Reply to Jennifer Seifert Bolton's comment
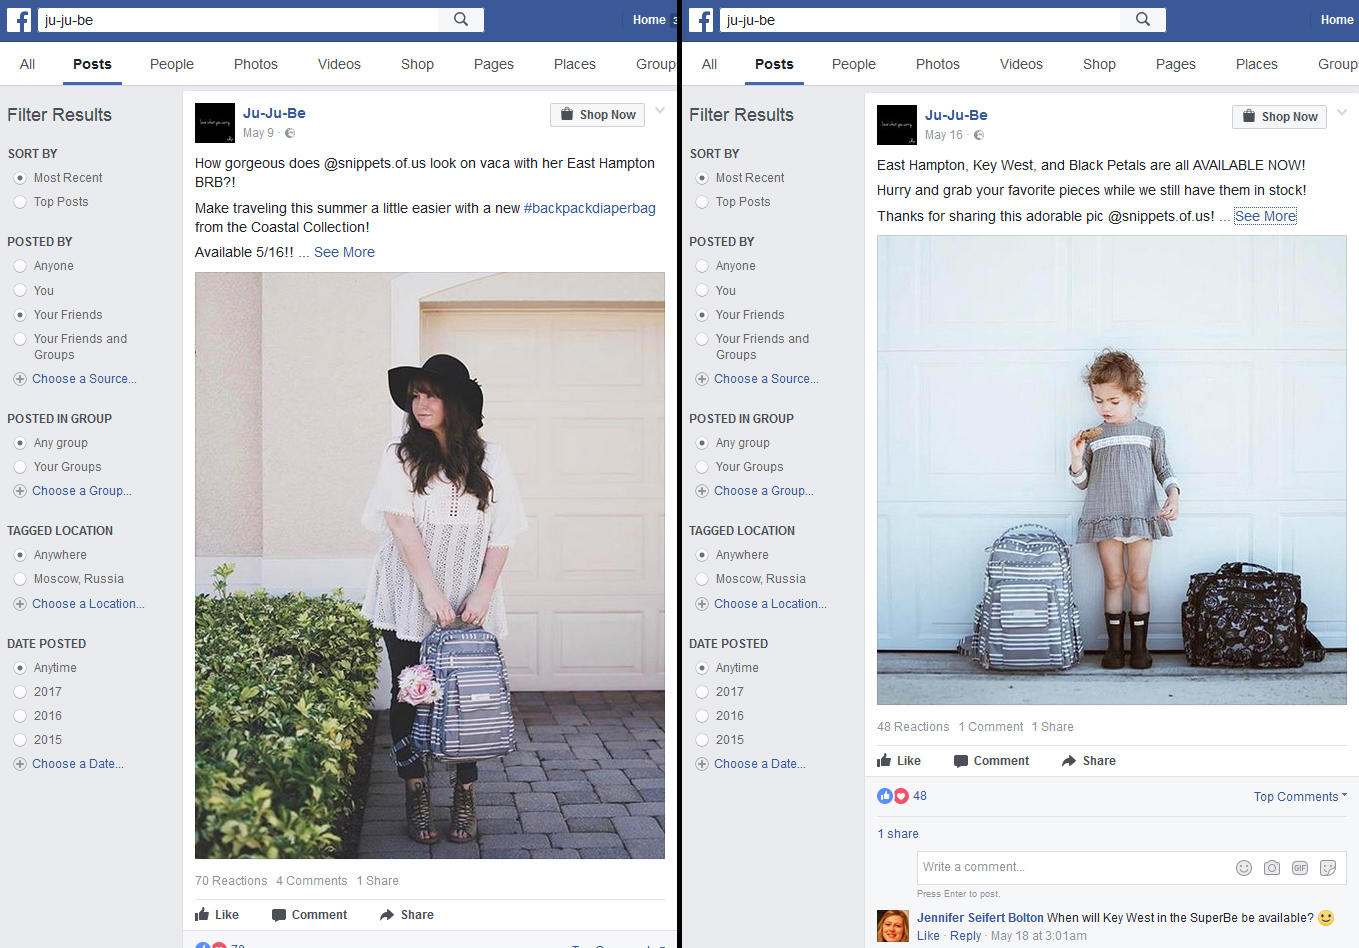The width and height of the screenshot is (1359, 948). pyautogui.click(x=965, y=936)
